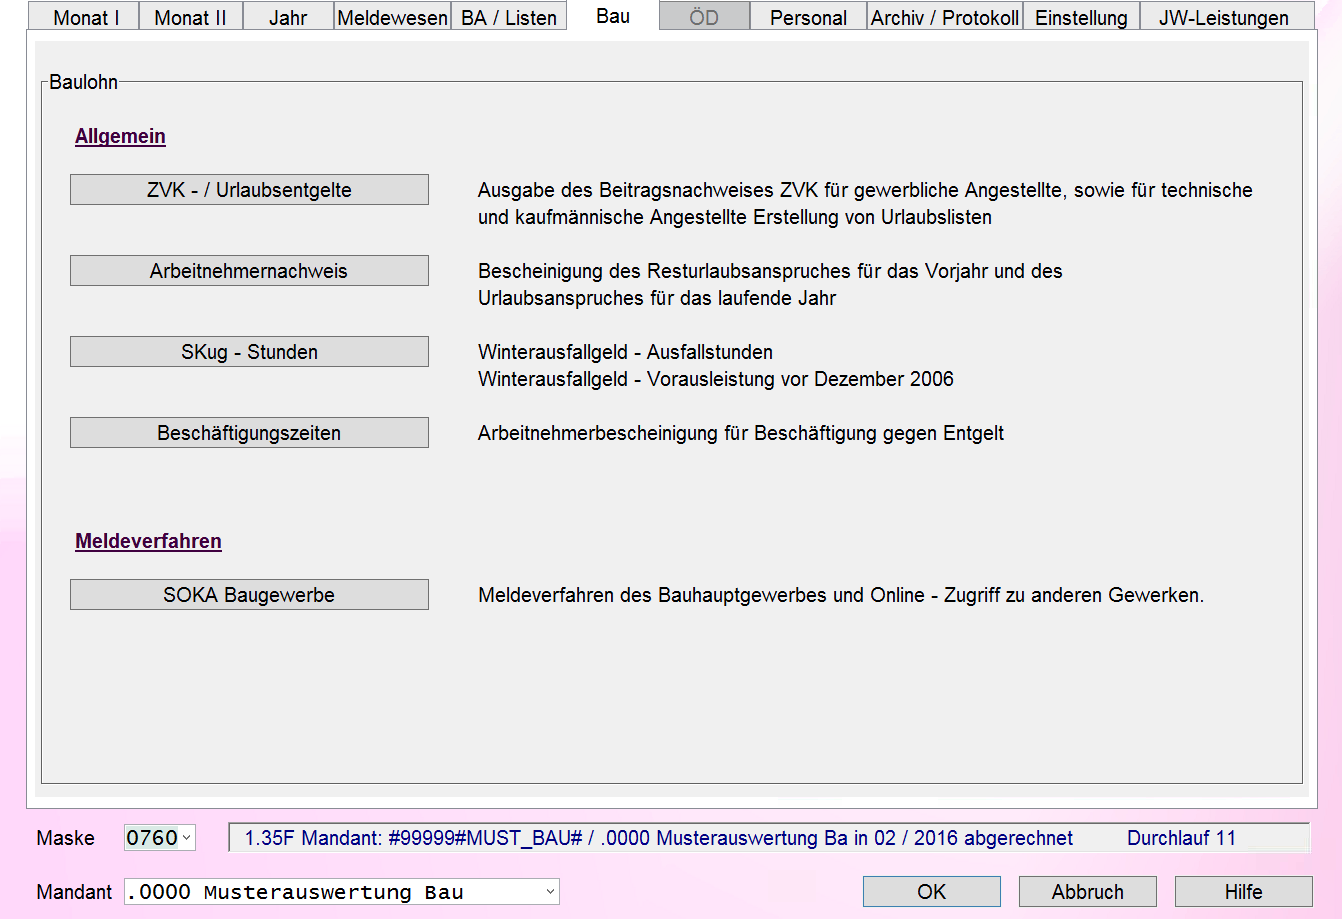Viewport: 1342px width, 919px height.
Task: Click 'Bescheinigung des Resturlaubsanspruches' description
Action: tap(770, 284)
